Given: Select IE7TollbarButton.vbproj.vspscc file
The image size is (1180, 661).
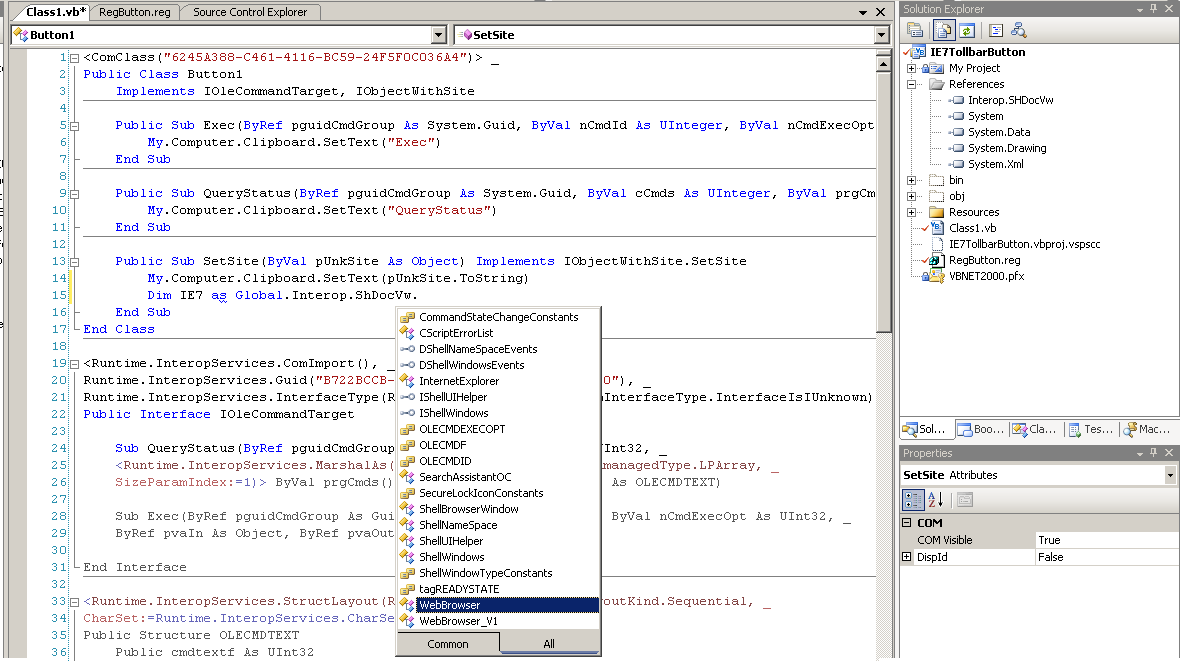Looking at the screenshot, I should pos(1024,244).
